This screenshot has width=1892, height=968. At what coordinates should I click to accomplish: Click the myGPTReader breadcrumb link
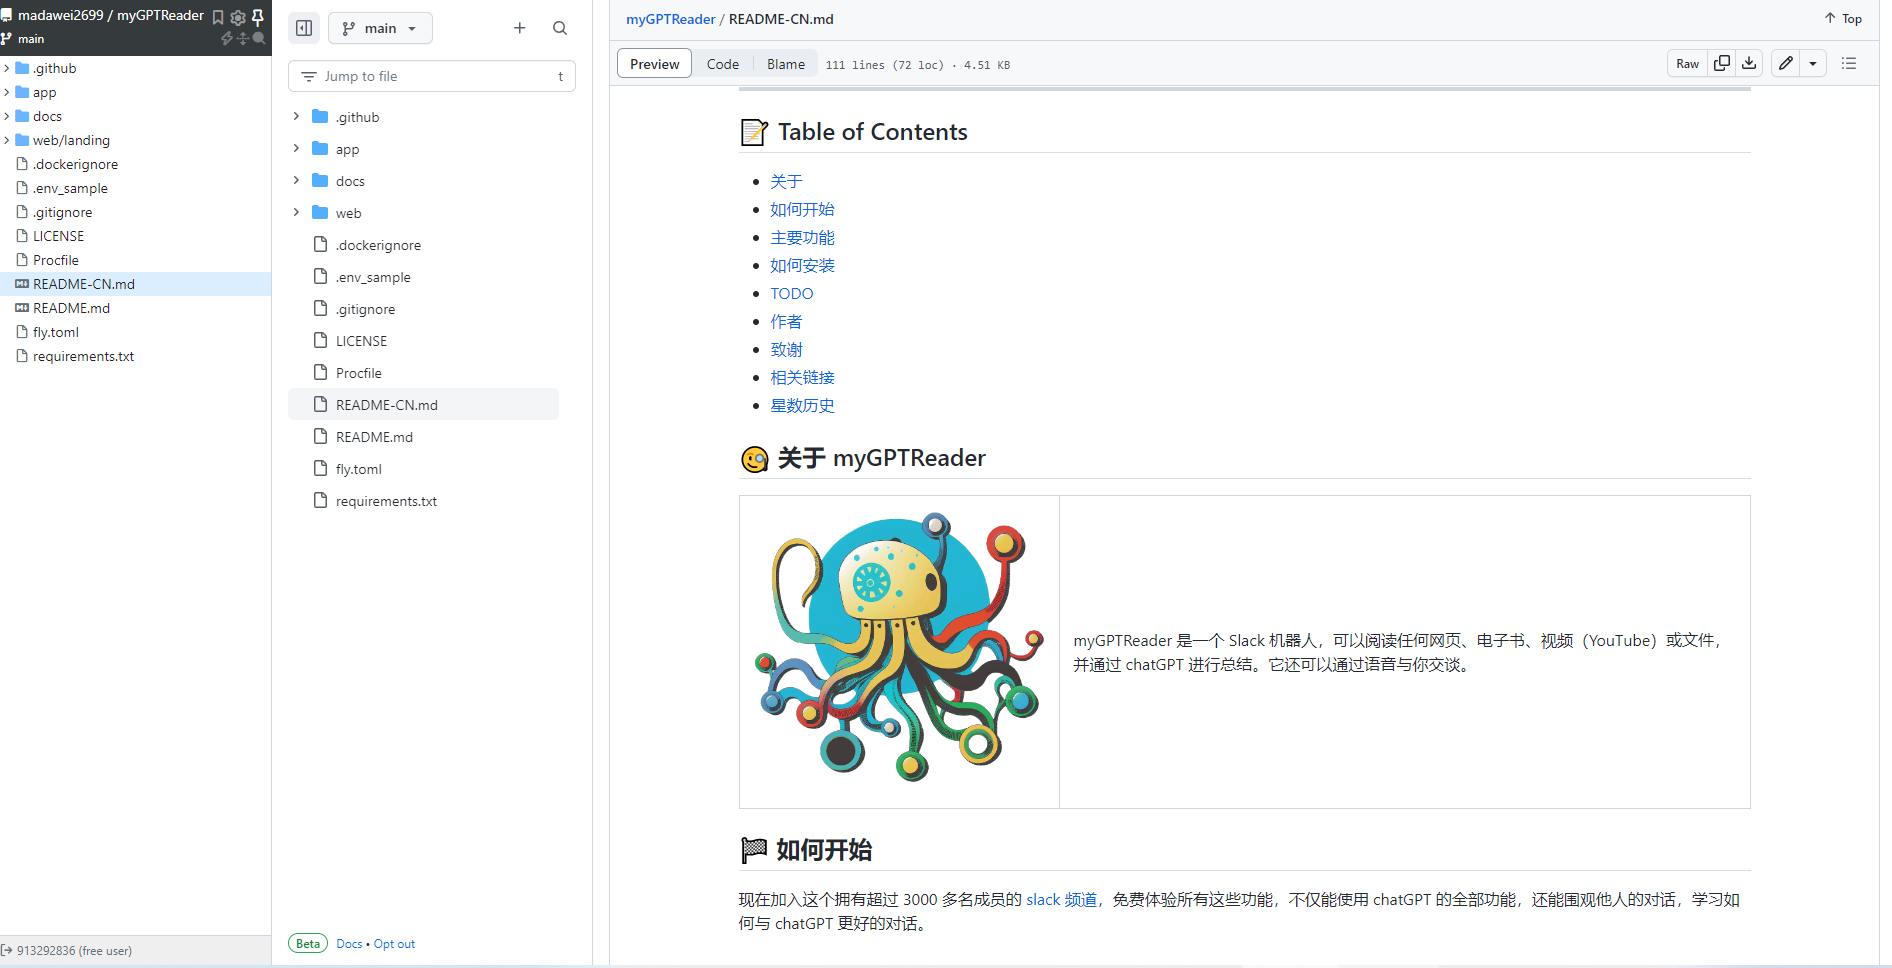(x=671, y=19)
